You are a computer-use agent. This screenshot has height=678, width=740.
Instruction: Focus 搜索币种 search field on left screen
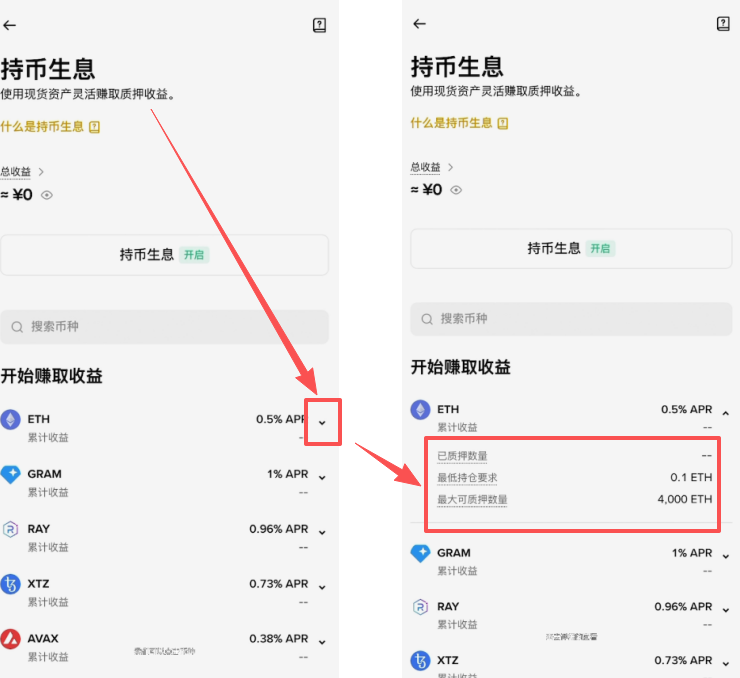tap(164, 327)
